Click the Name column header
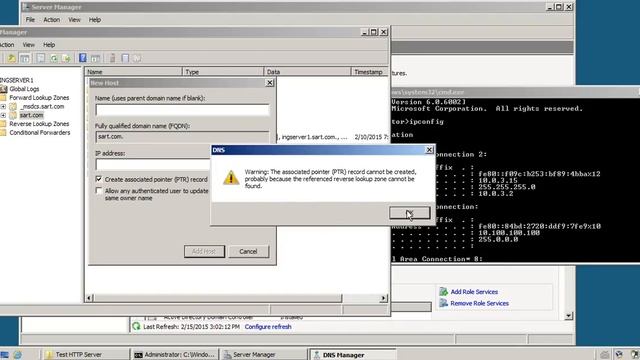Image resolution: width=640 pixels, height=360 pixels. click(133, 71)
